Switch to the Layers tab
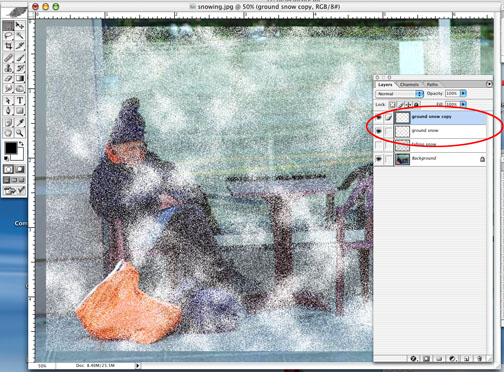The height and width of the screenshot is (372, 504). pyautogui.click(x=385, y=85)
